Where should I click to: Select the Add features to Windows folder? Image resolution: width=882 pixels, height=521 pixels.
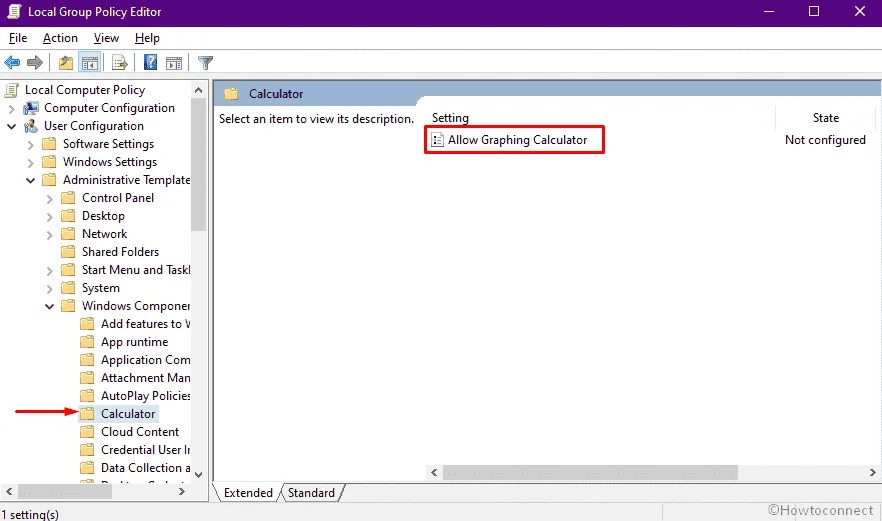click(146, 324)
